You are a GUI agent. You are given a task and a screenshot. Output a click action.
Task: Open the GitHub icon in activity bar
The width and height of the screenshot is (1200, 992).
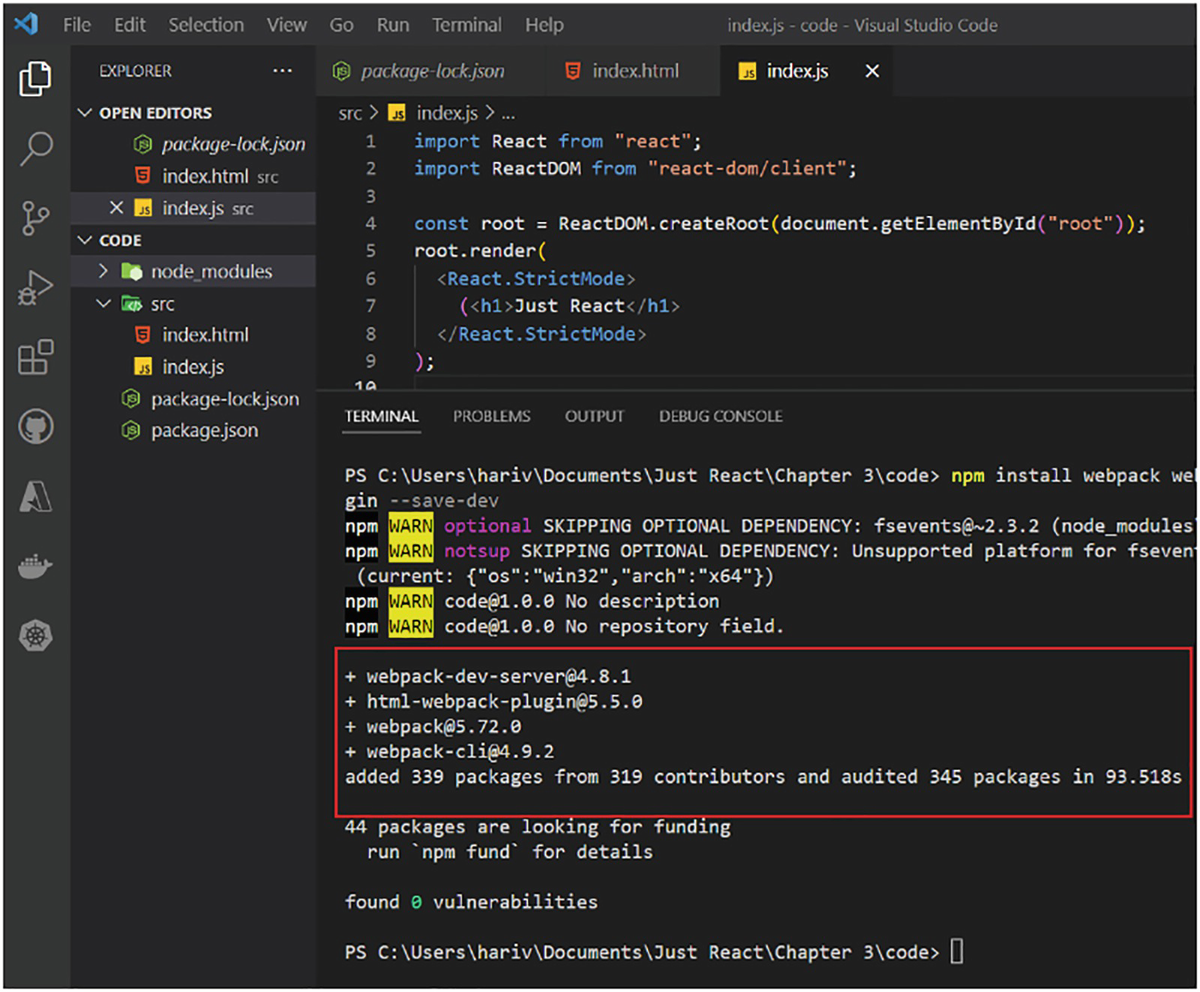tap(35, 427)
